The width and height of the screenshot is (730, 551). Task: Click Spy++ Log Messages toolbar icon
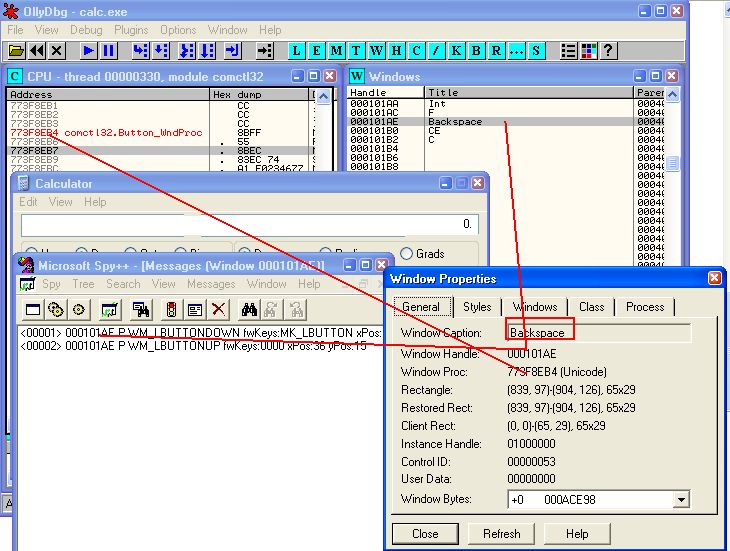coord(109,309)
